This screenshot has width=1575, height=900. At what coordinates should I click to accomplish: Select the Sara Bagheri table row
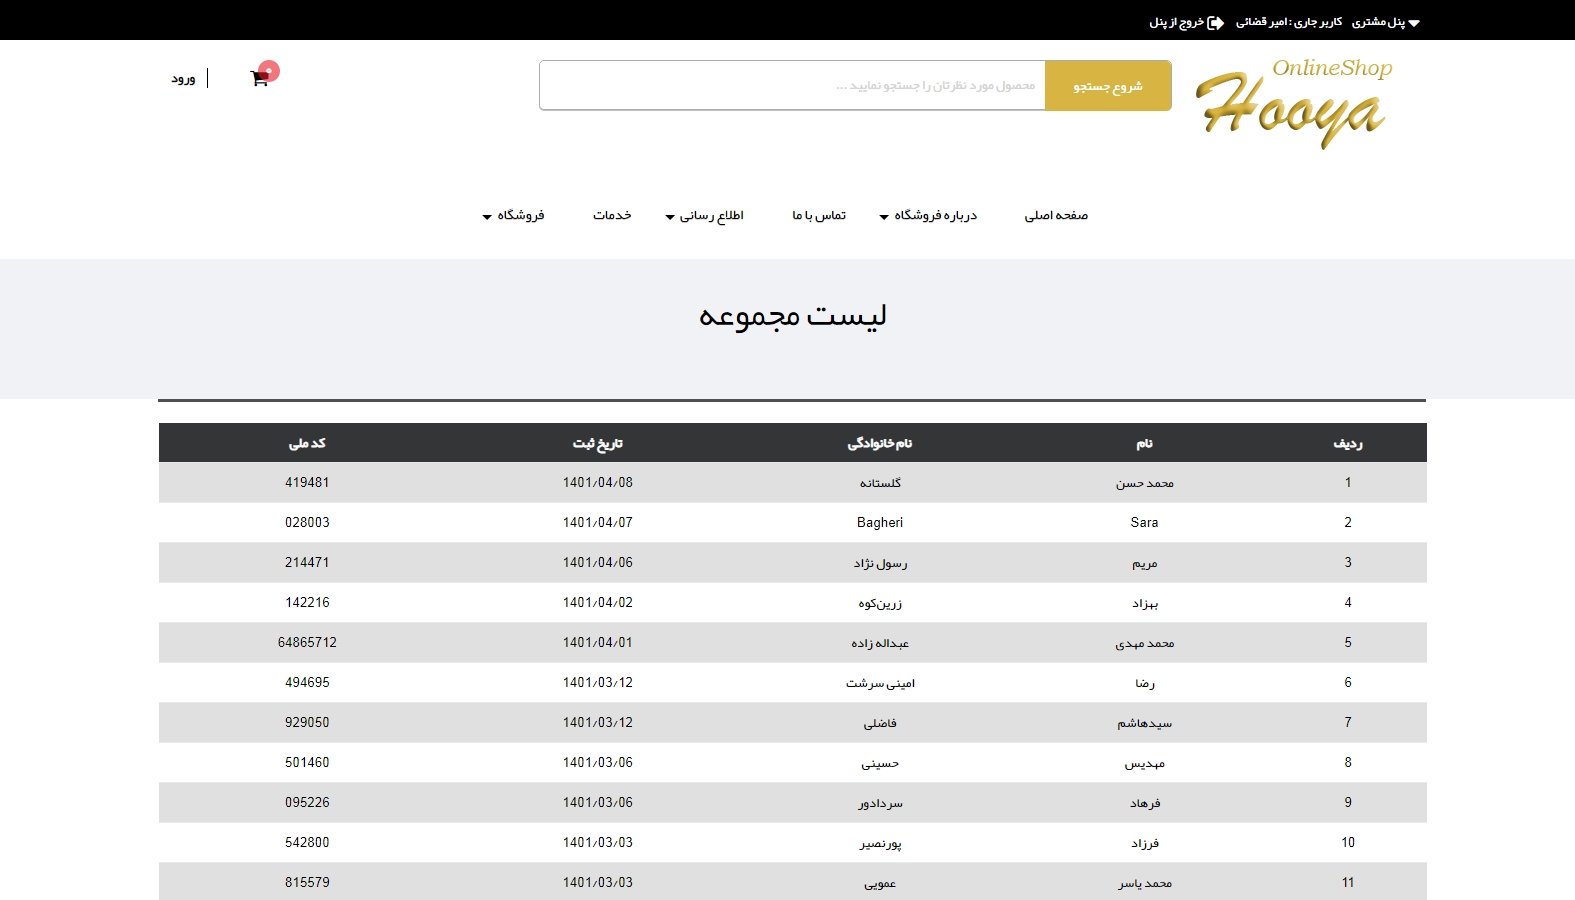pos(792,523)
